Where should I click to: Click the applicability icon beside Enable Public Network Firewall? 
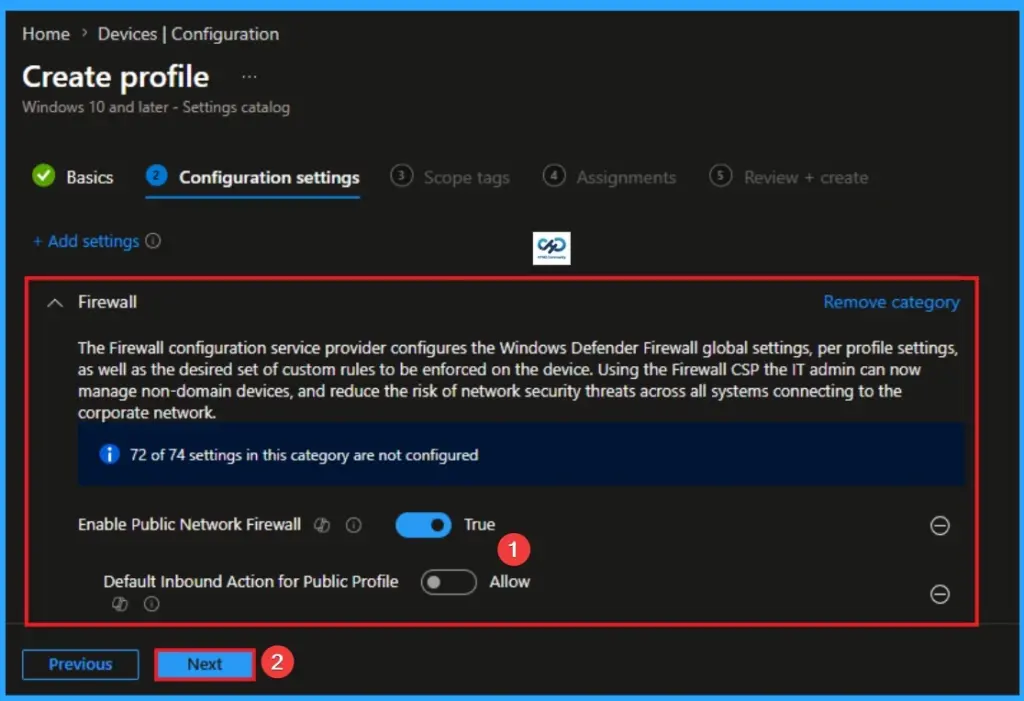pos(321,524)
